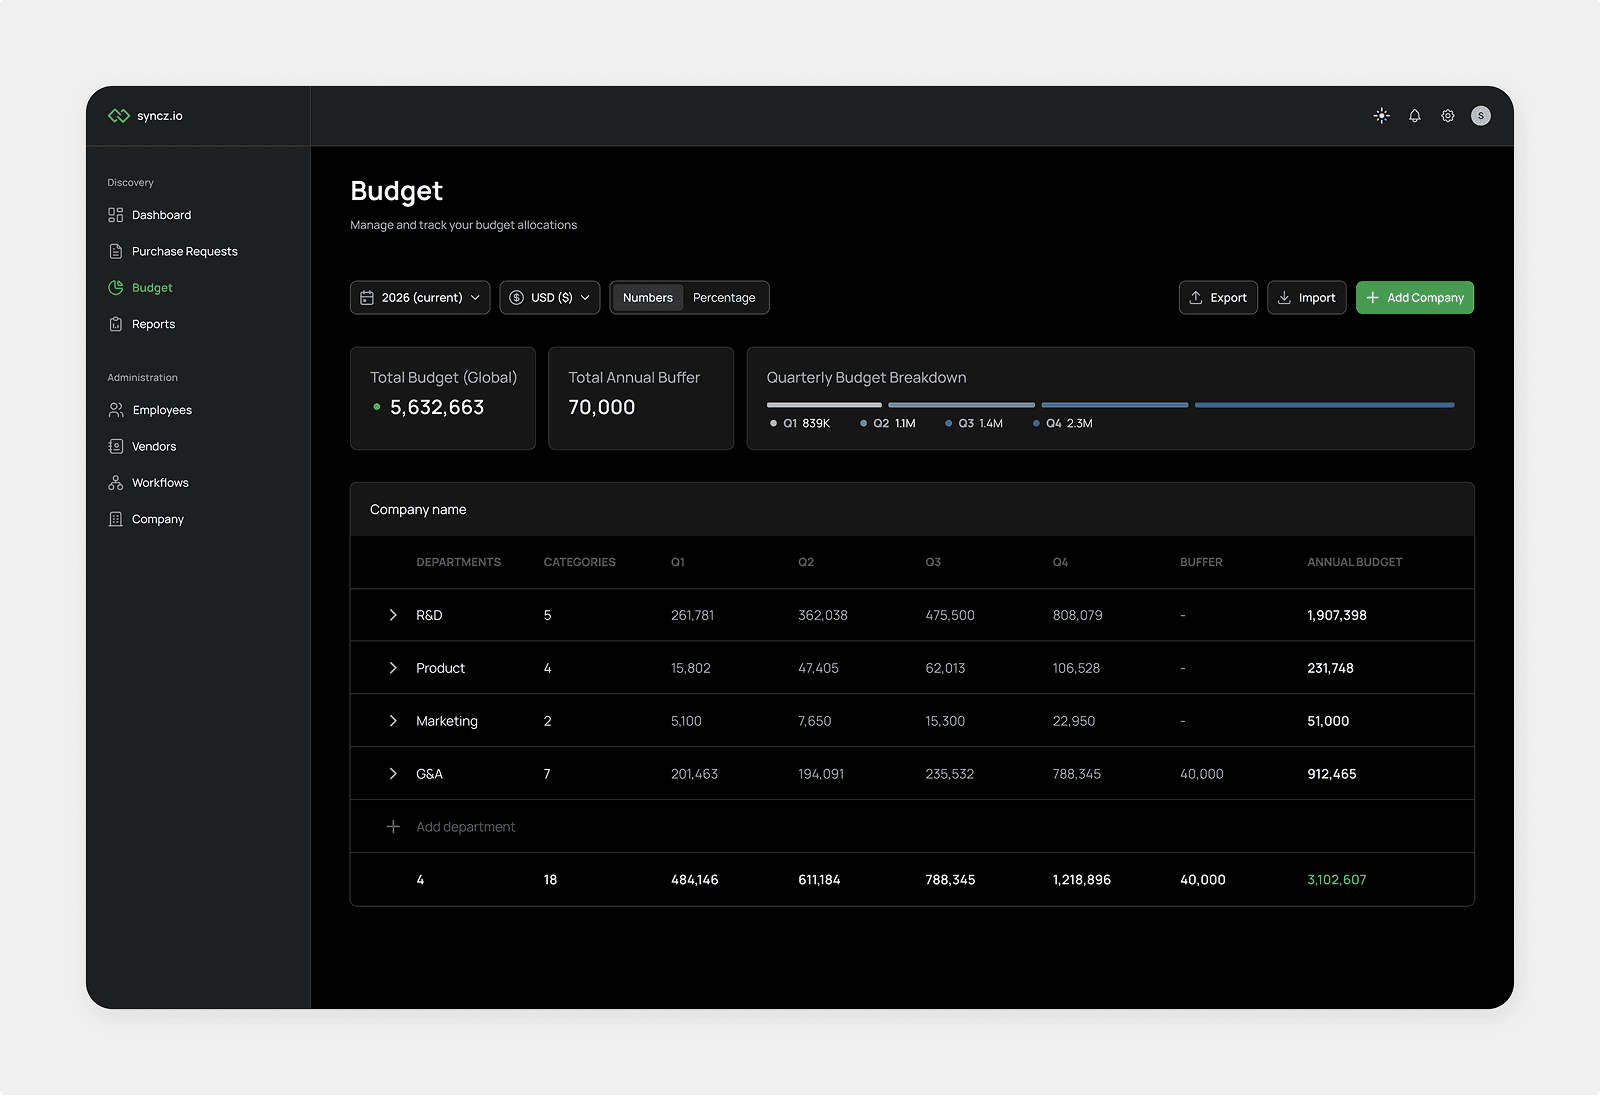Export the budget data

[x=1218, y=297]
